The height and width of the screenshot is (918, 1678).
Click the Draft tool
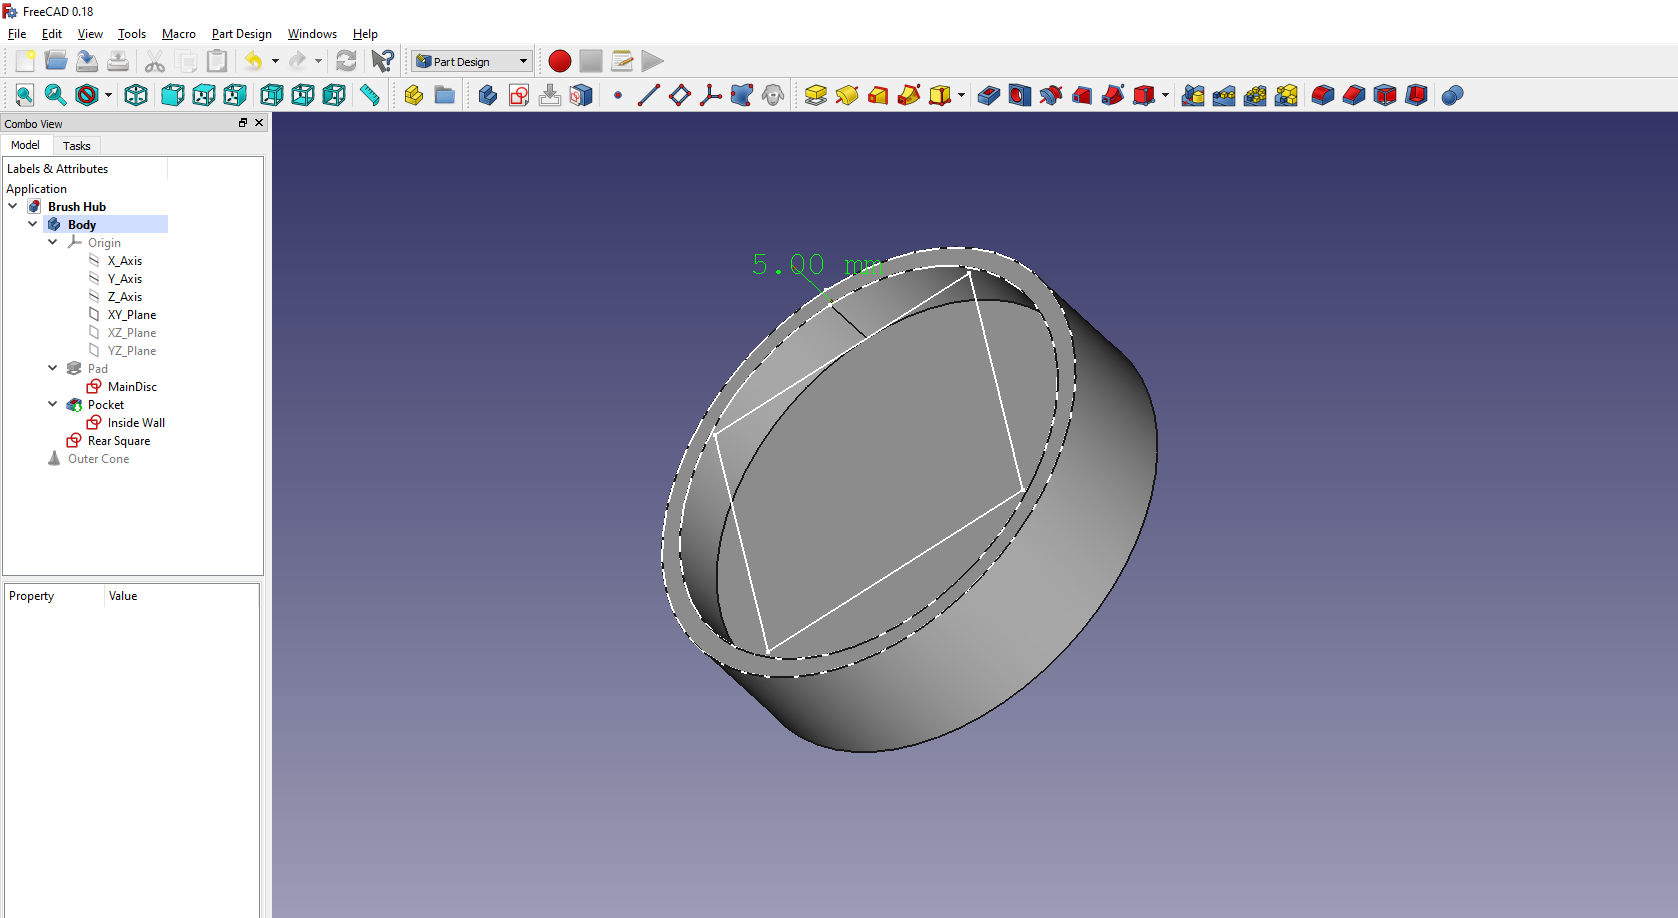[1385, 95]
